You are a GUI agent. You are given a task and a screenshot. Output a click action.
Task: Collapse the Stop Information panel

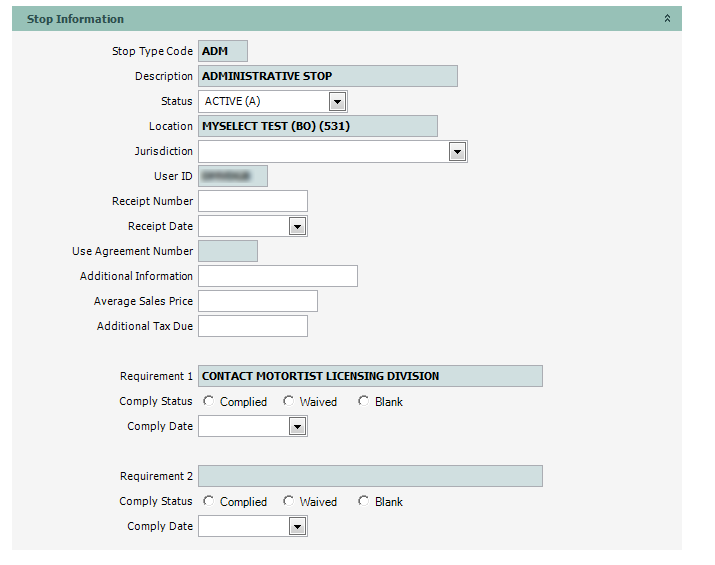(668, 19)
